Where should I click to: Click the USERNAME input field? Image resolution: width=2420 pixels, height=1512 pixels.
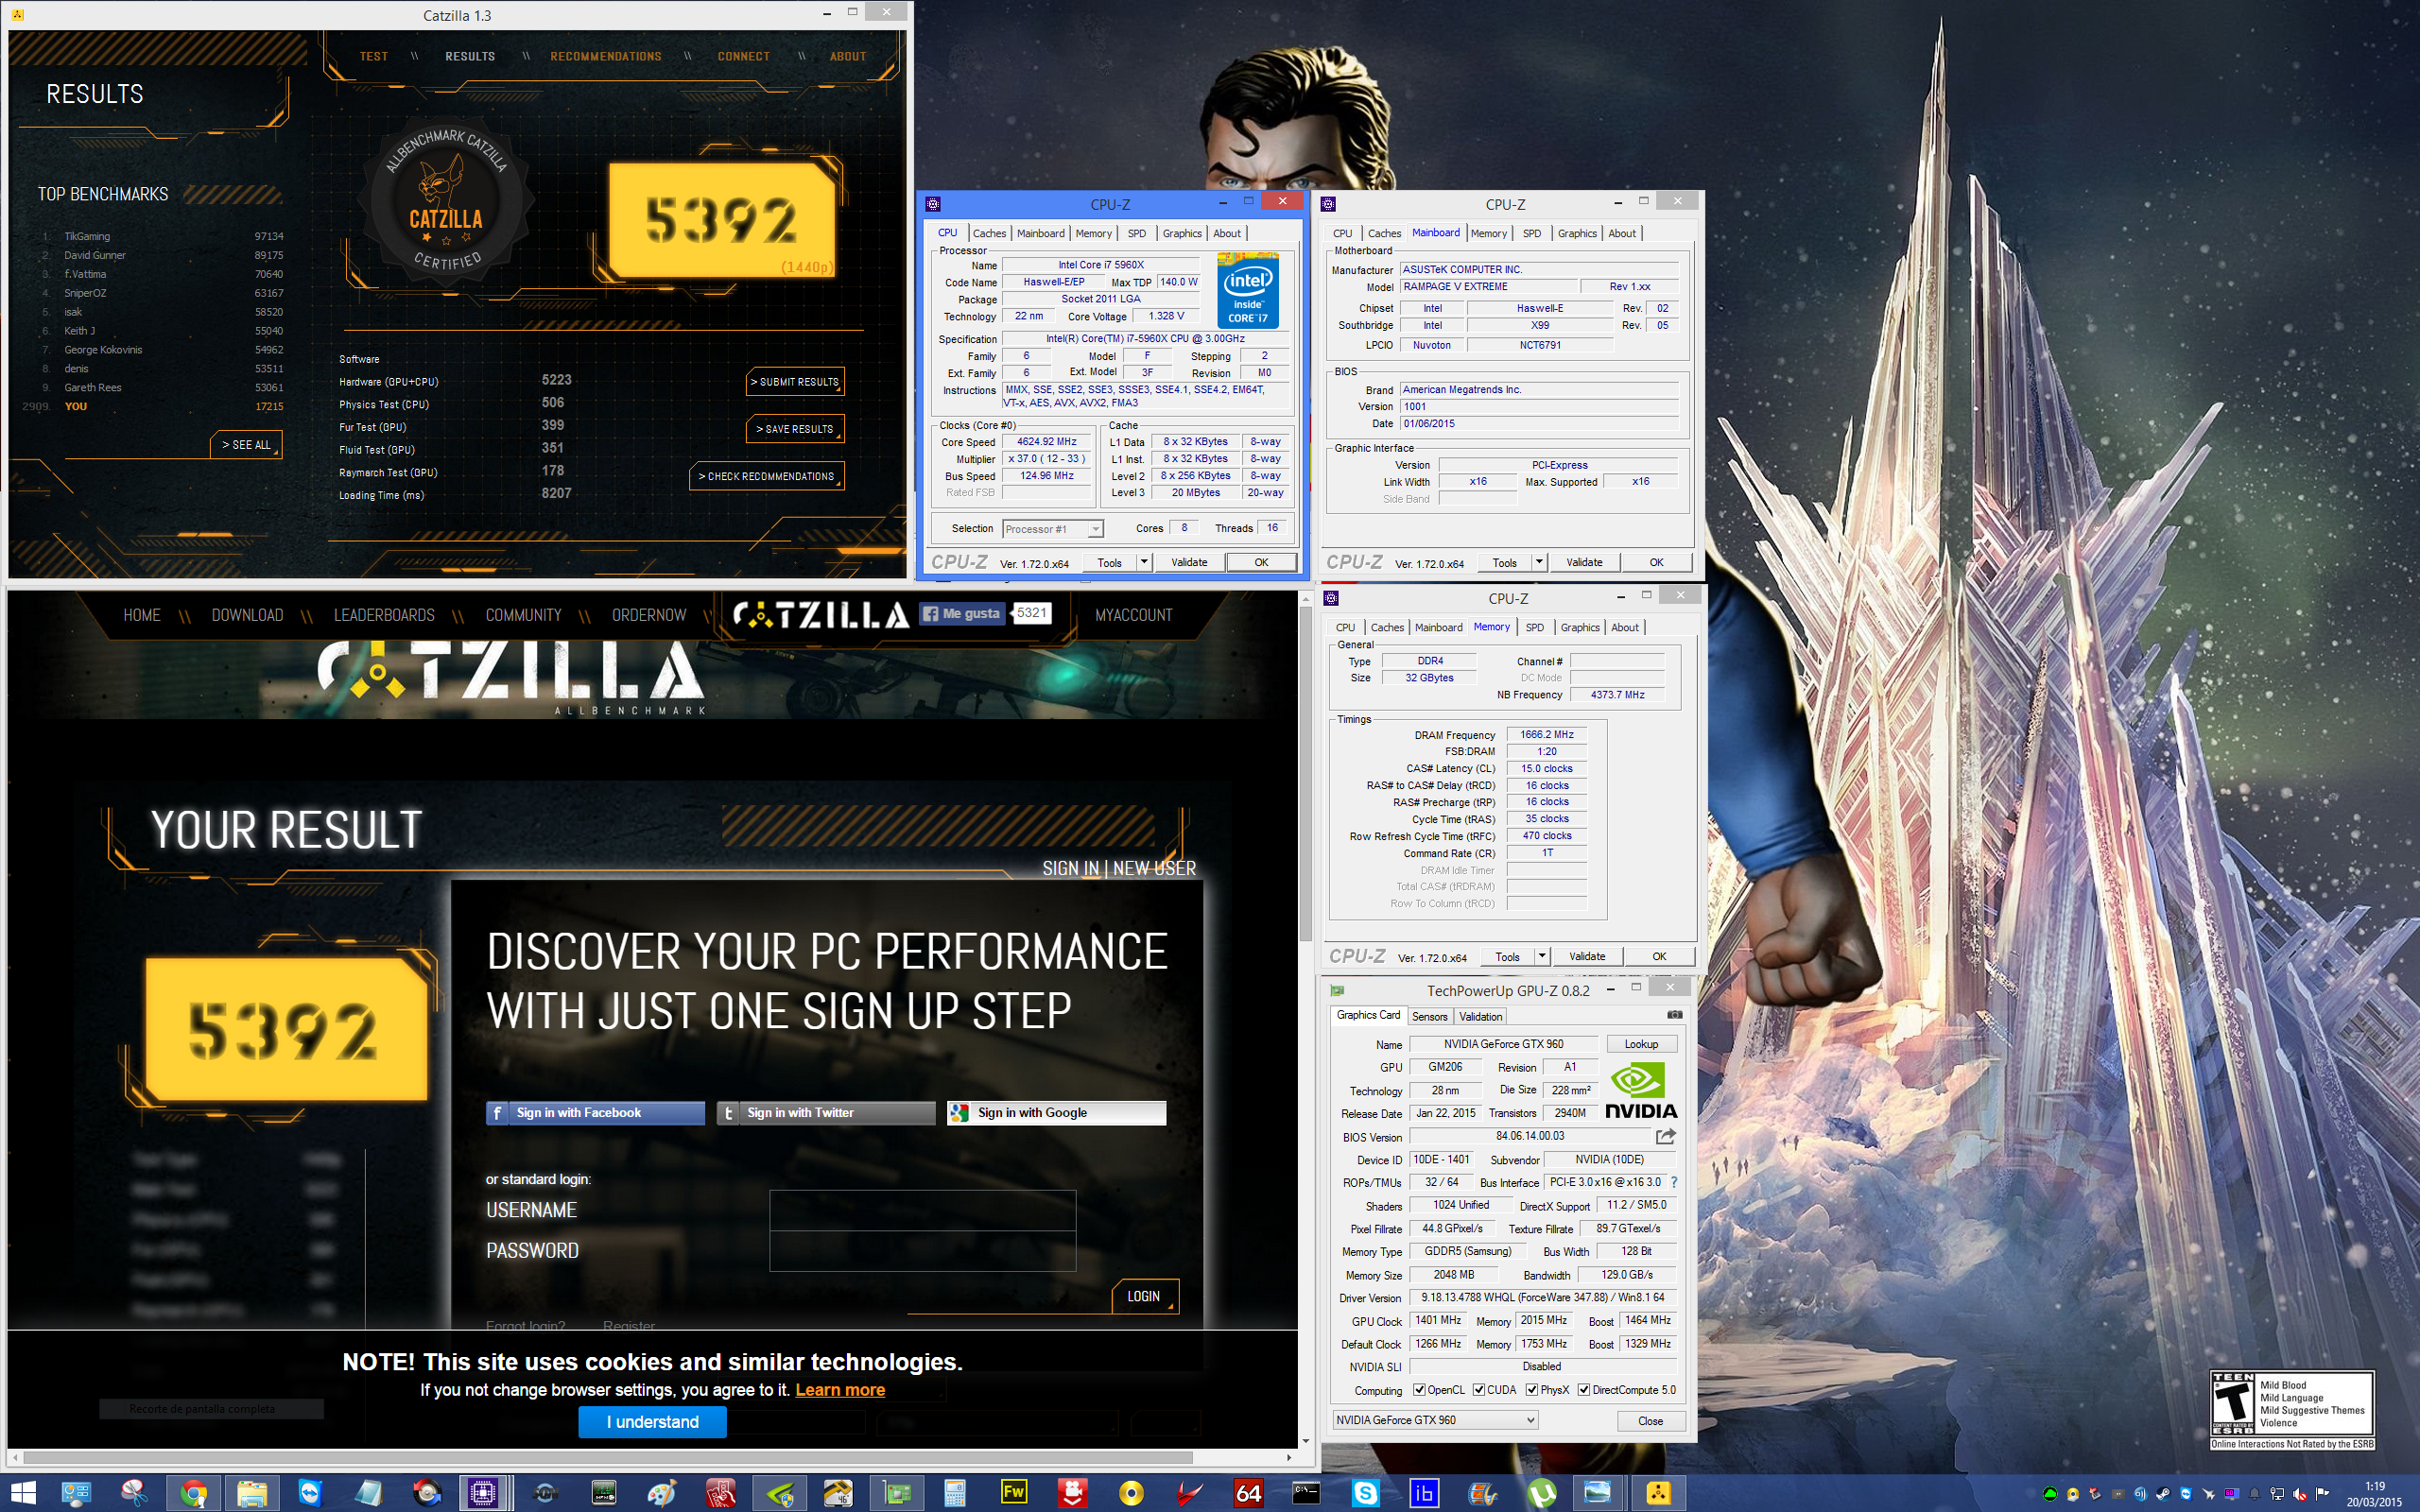click(x=922, y=1210)
